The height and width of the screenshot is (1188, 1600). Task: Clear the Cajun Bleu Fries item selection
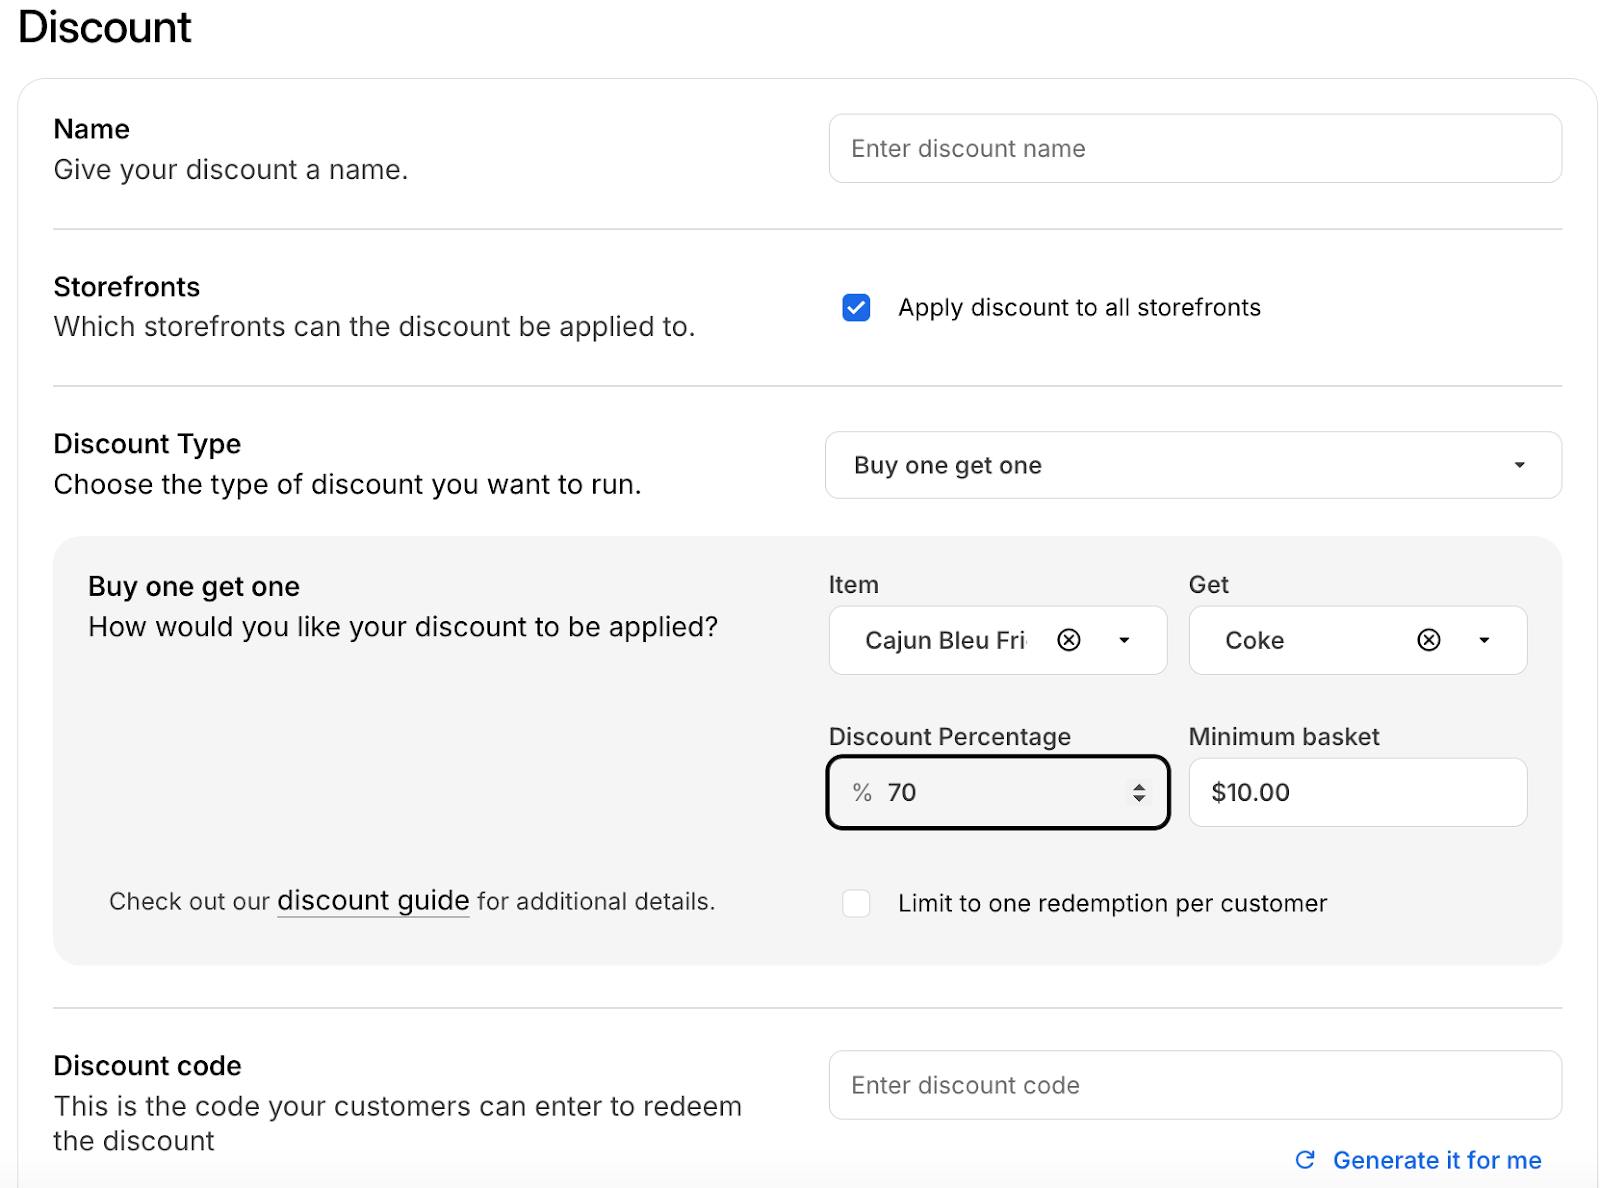[x=1068, y=640]
